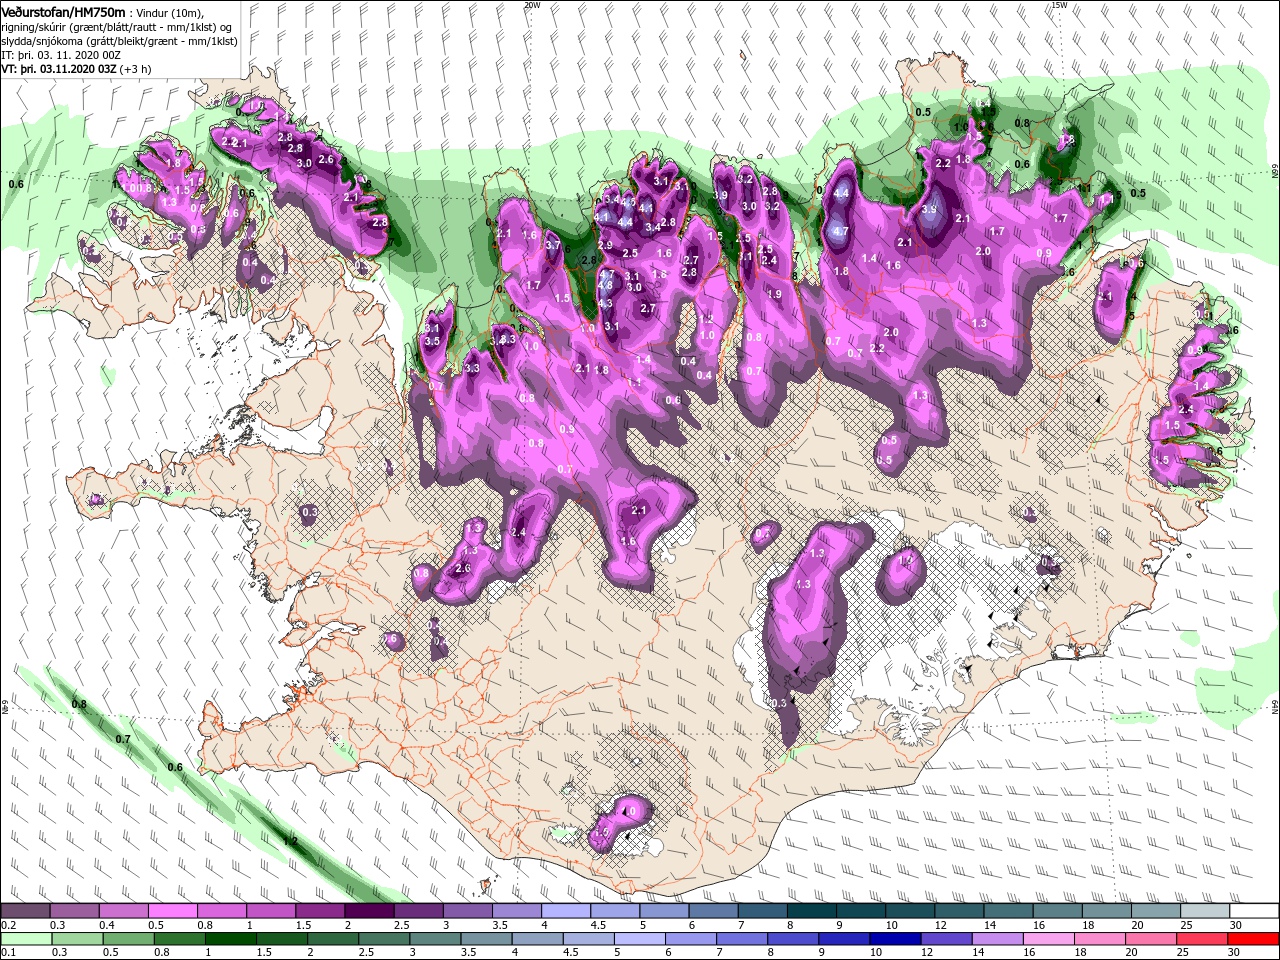Pick rain legend swatch between 7 and 8
Screen dimensions: 1280x960
pyautogui.click(x=741, y=939)
